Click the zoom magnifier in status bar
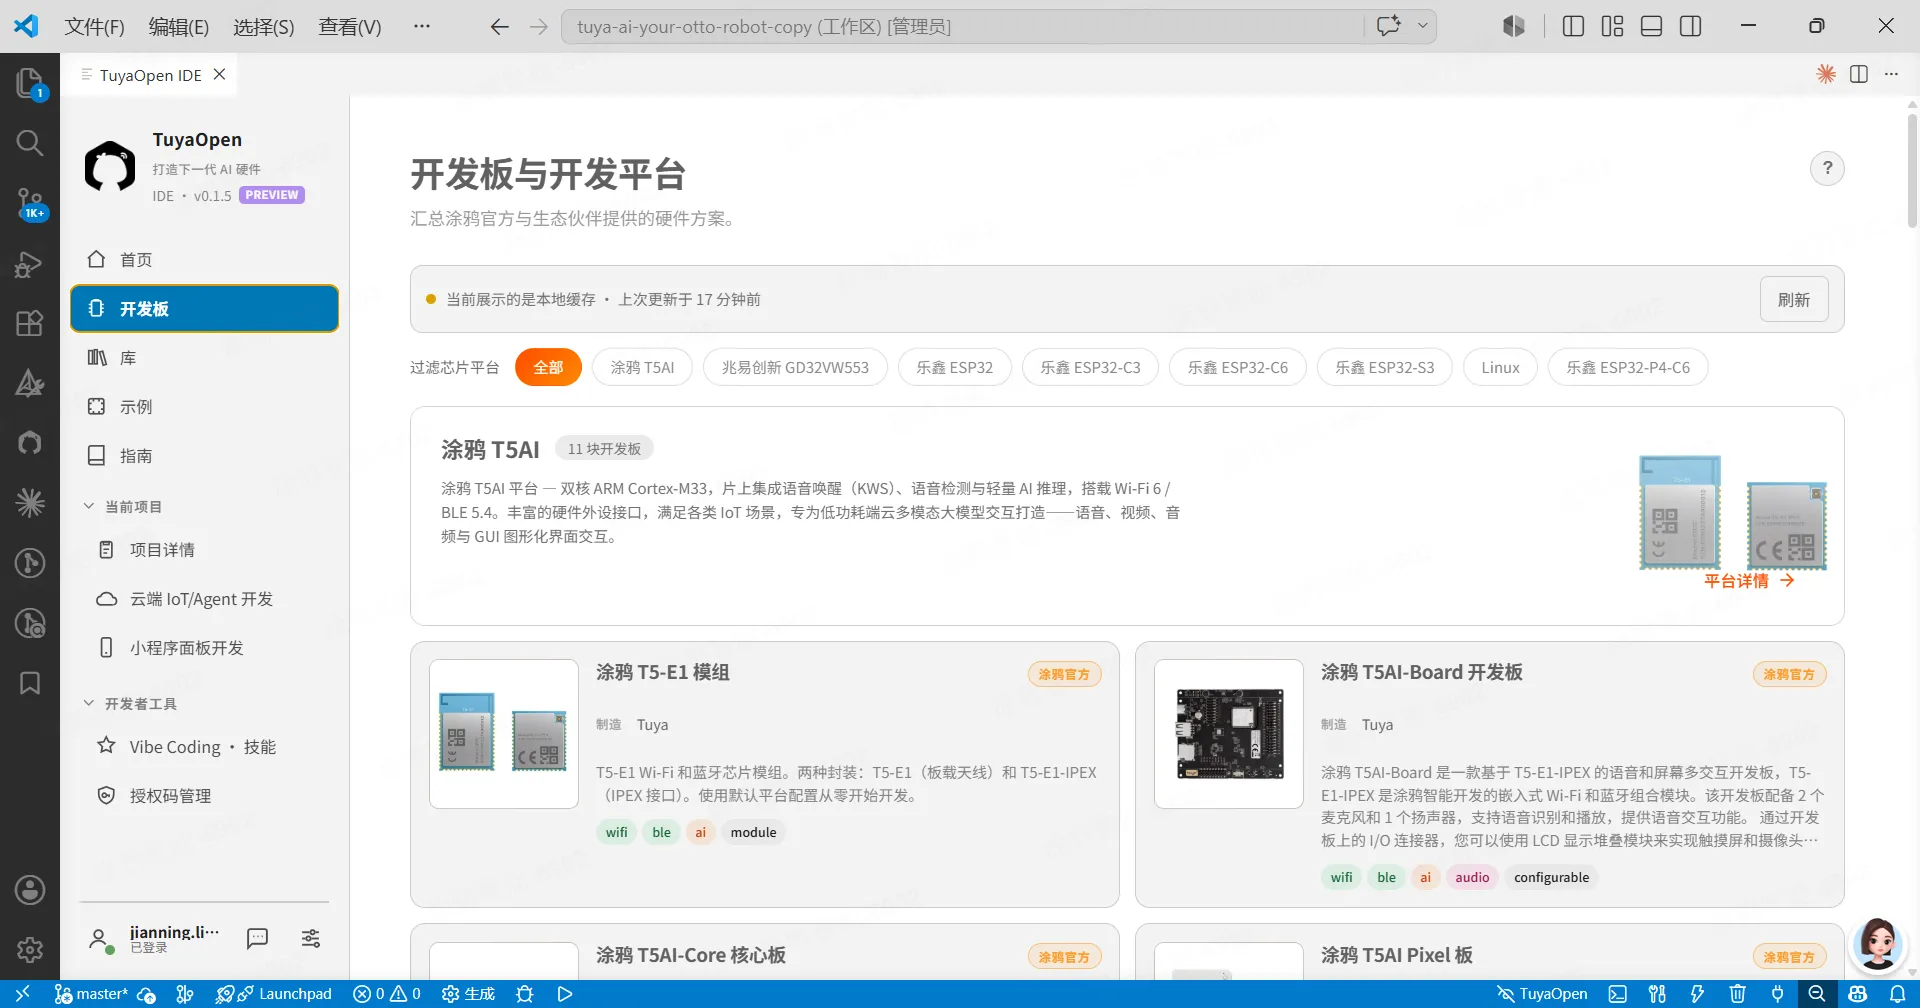 [x=1817, y=994]
